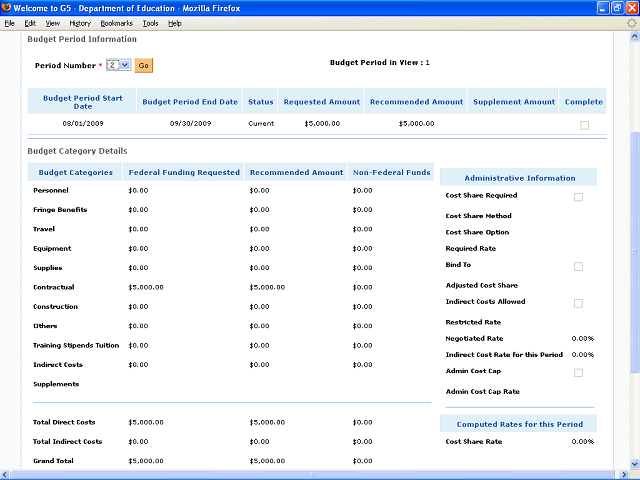Open the Period Number dropdown
The image size is (640, 480).
(x=119, y=65)
